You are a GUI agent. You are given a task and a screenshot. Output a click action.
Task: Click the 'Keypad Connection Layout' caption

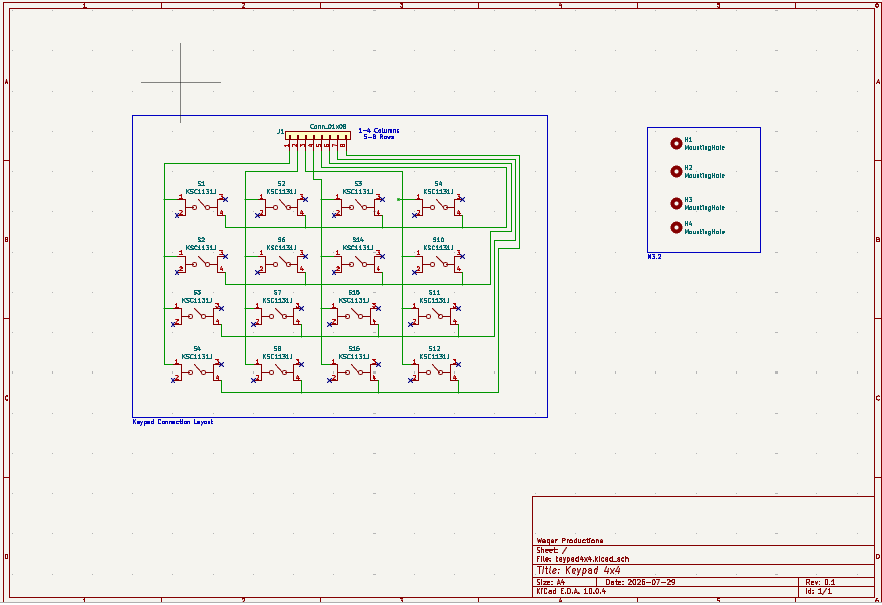[x=173, y=422]
